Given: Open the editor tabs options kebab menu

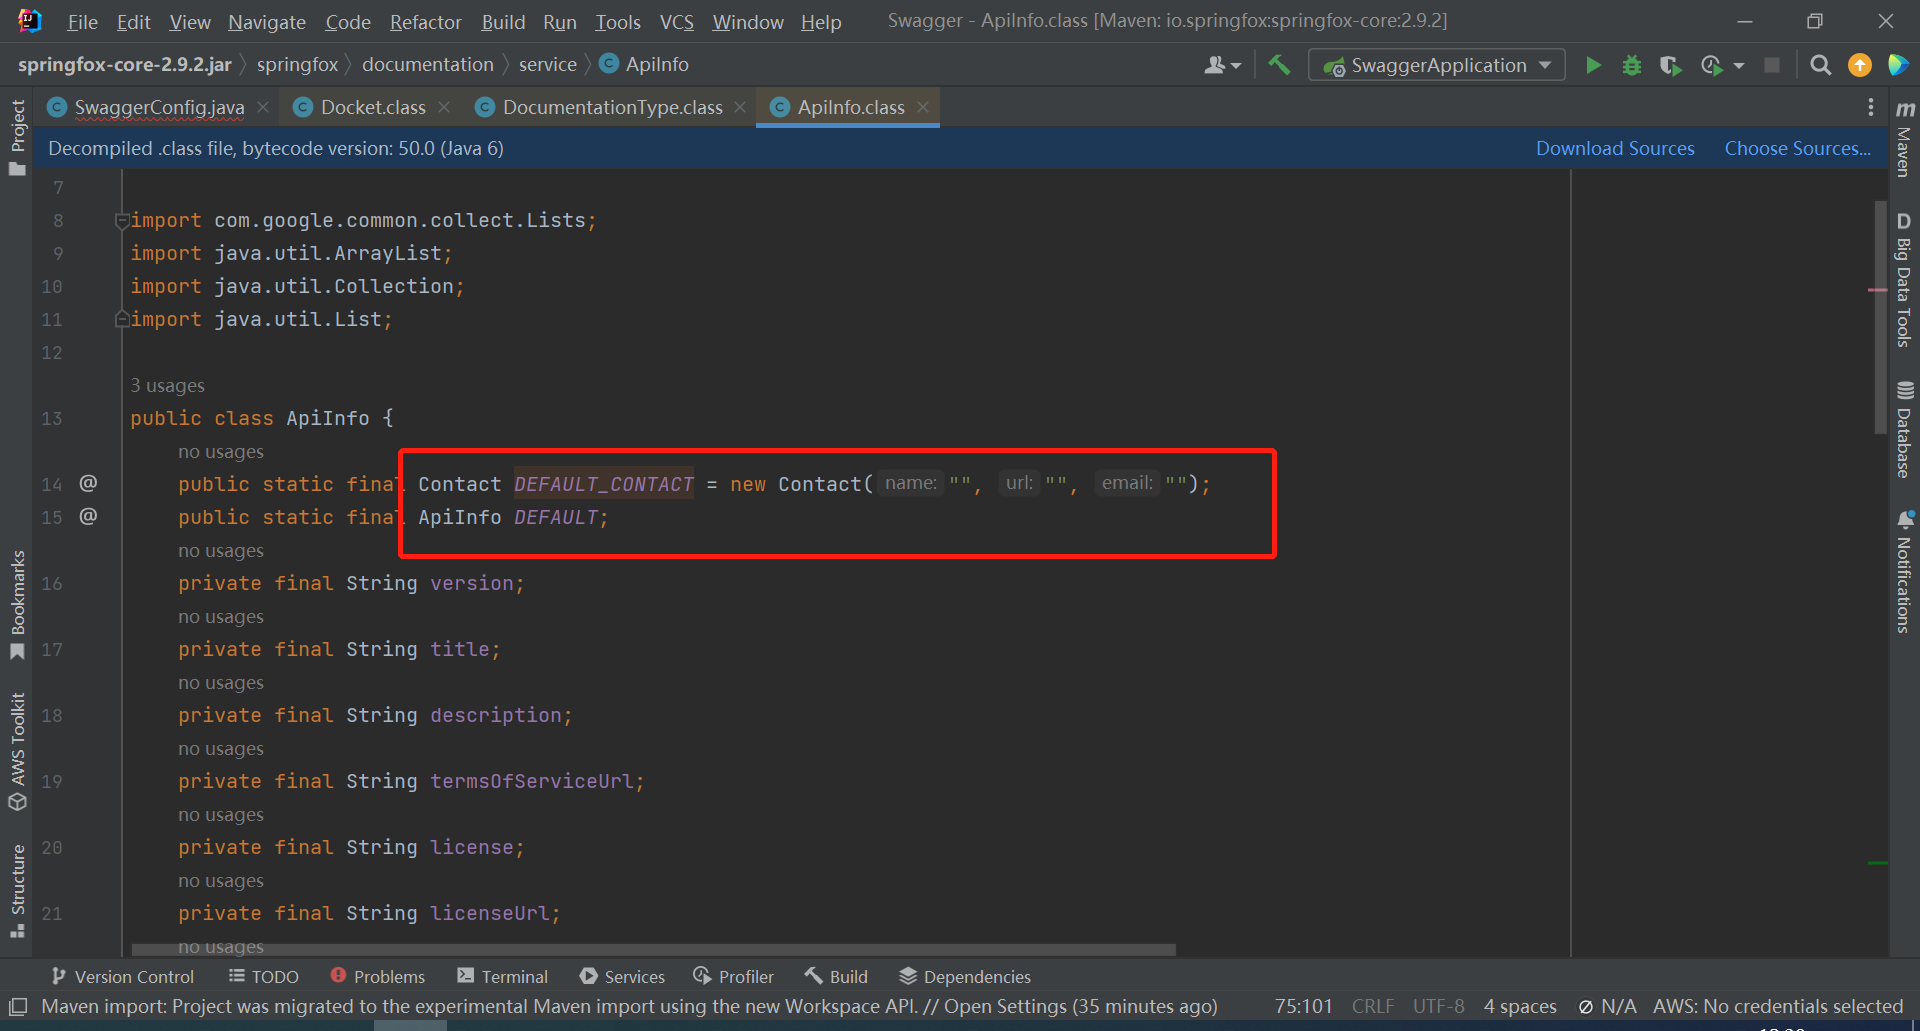Looking at the screenshot, I should click(1870, 107).
